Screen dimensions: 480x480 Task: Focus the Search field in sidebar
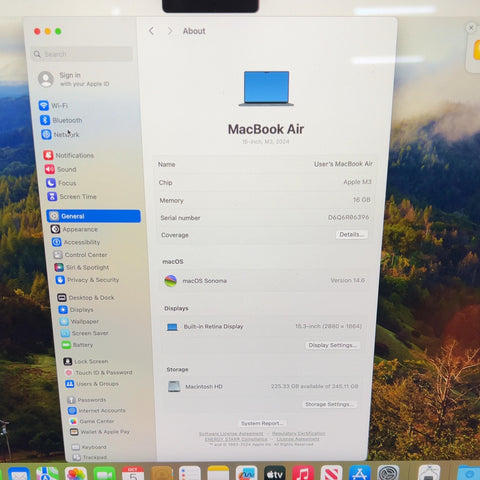[83, 54]
